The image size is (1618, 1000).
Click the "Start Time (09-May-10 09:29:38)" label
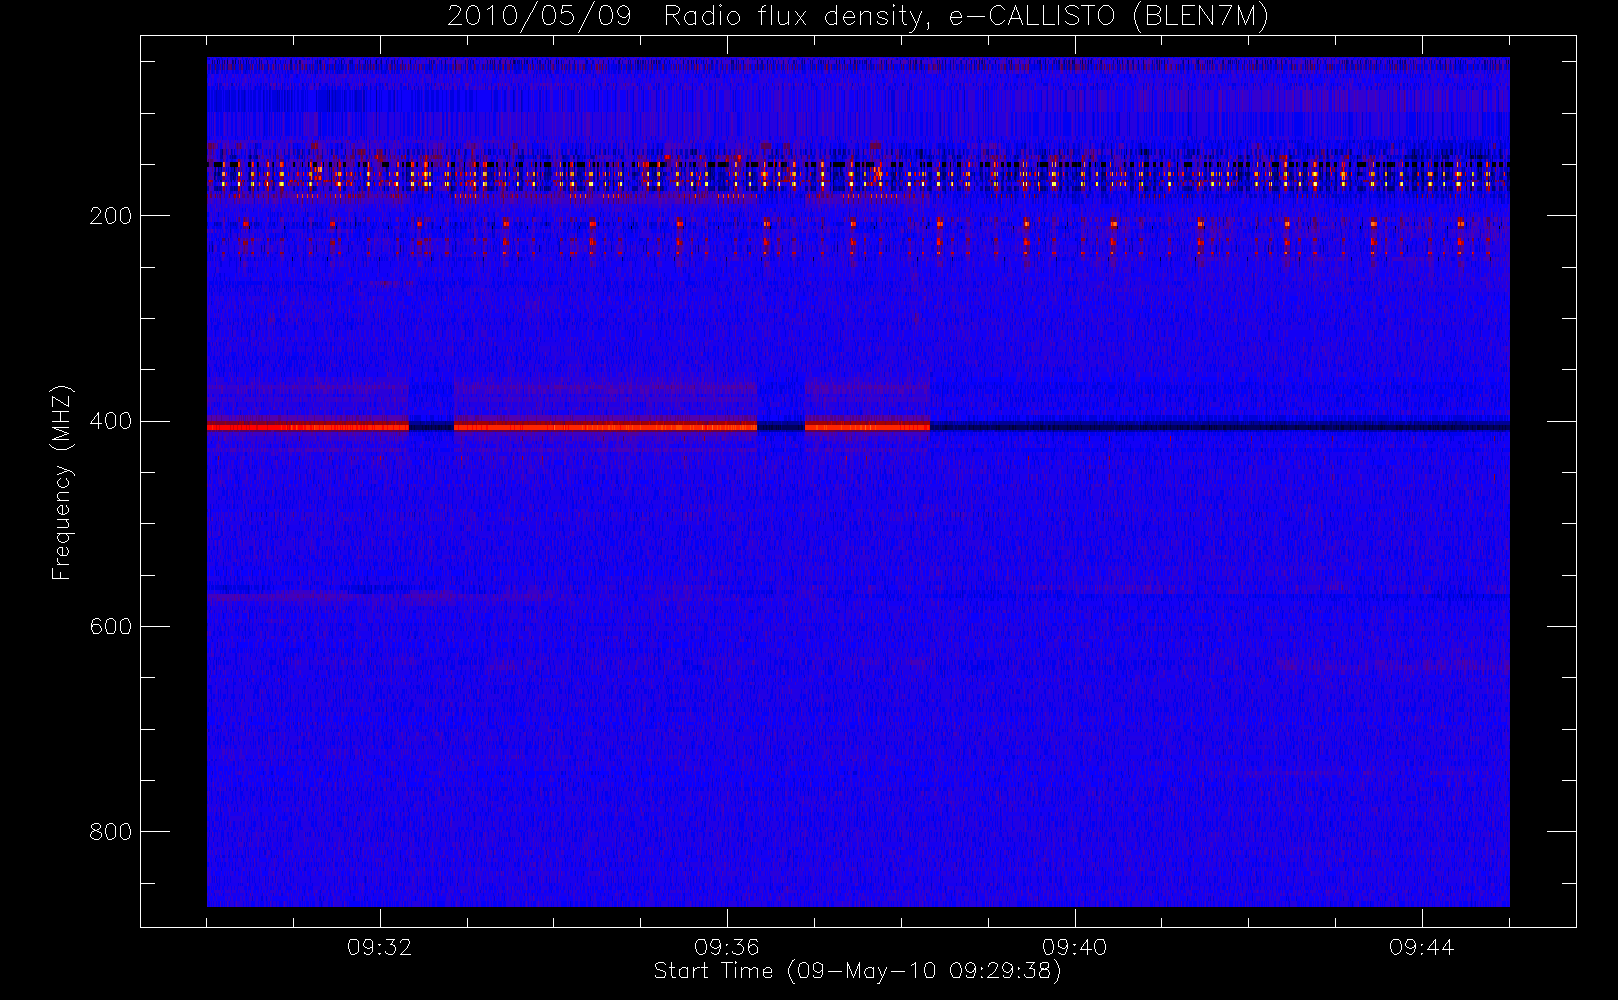pos(857,971)
